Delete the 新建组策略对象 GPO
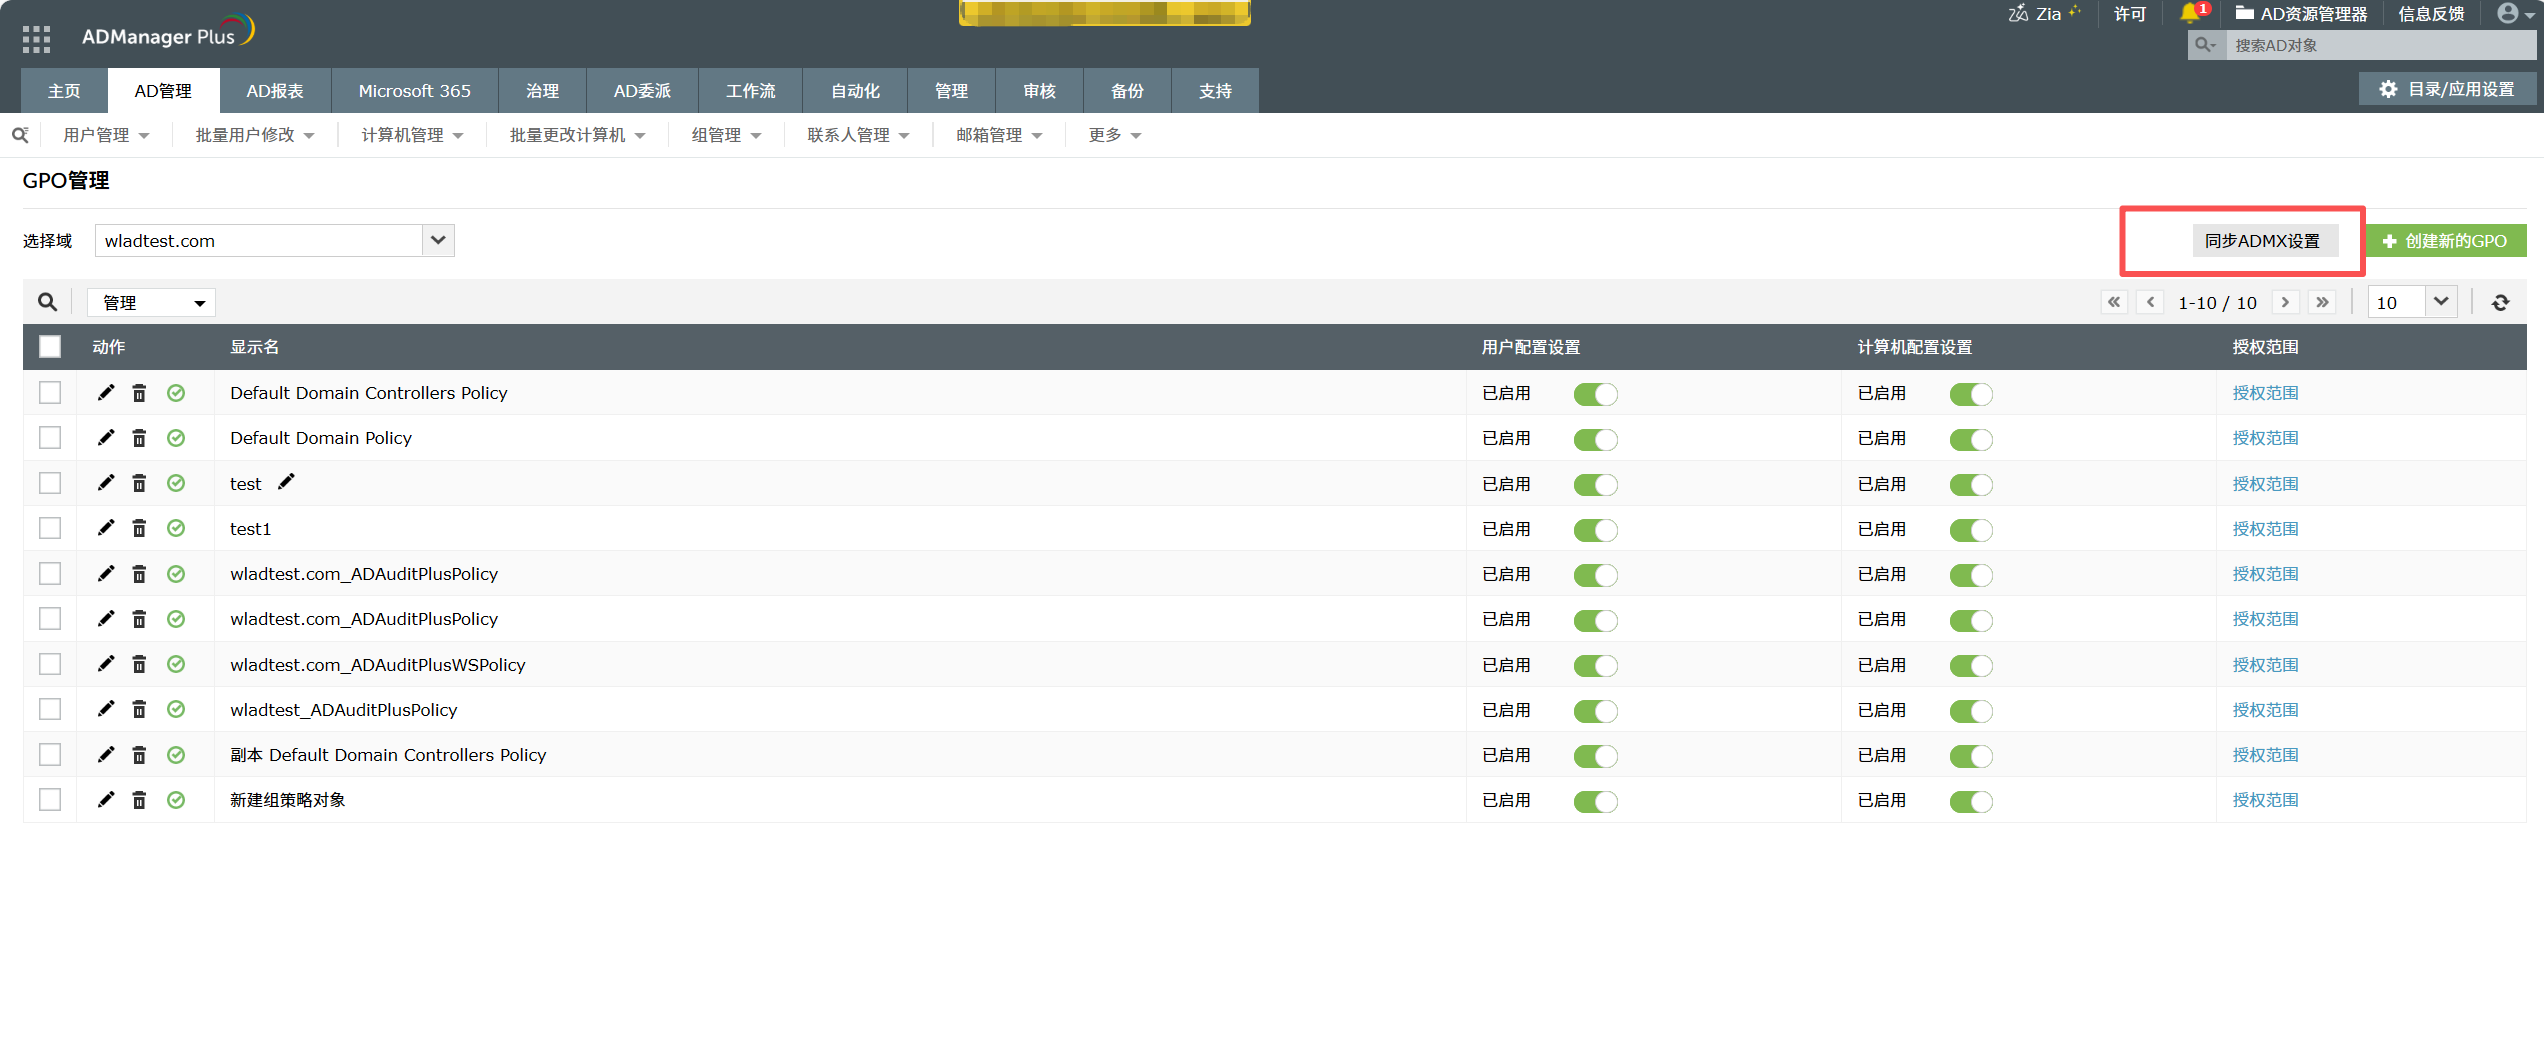Image resolution: width=2544 pixels, height=1038 pixels. tap(140, 800)
